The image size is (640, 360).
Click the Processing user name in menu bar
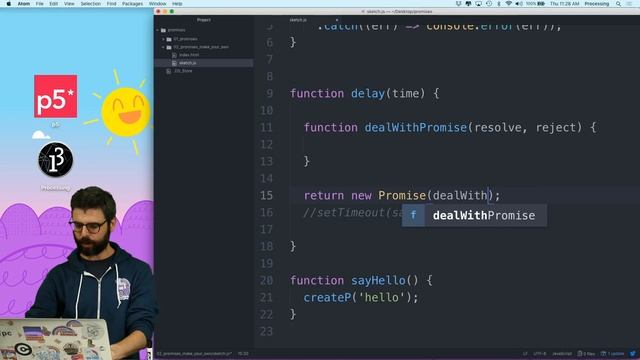(x=597, y=4)
